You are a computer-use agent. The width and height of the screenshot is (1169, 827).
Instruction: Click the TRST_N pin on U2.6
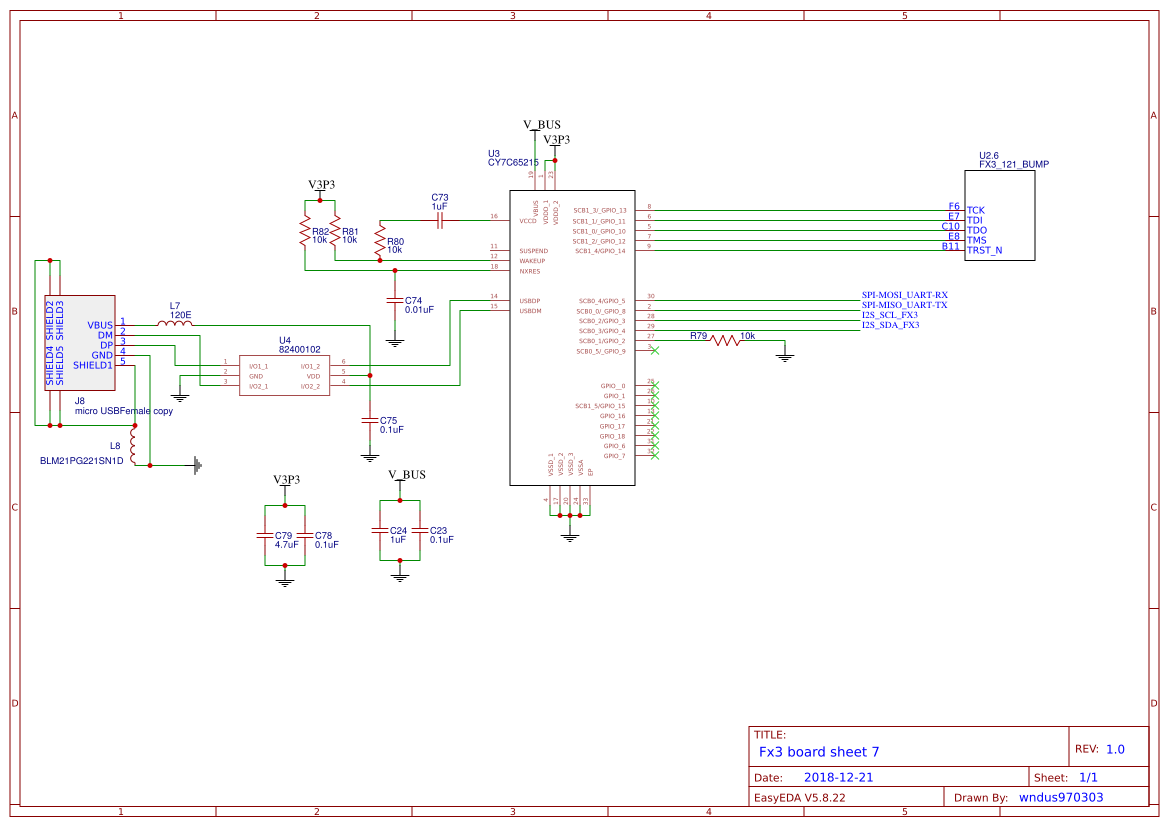[985, 251]
